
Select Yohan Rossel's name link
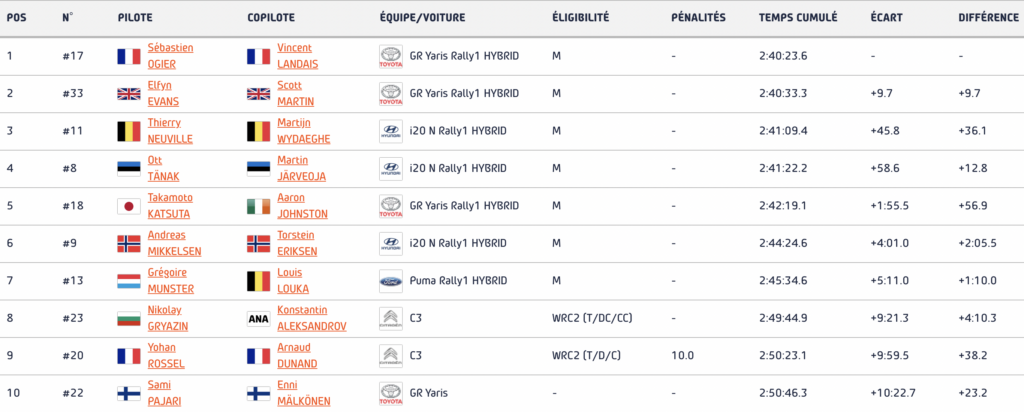[x=166, y=357]
